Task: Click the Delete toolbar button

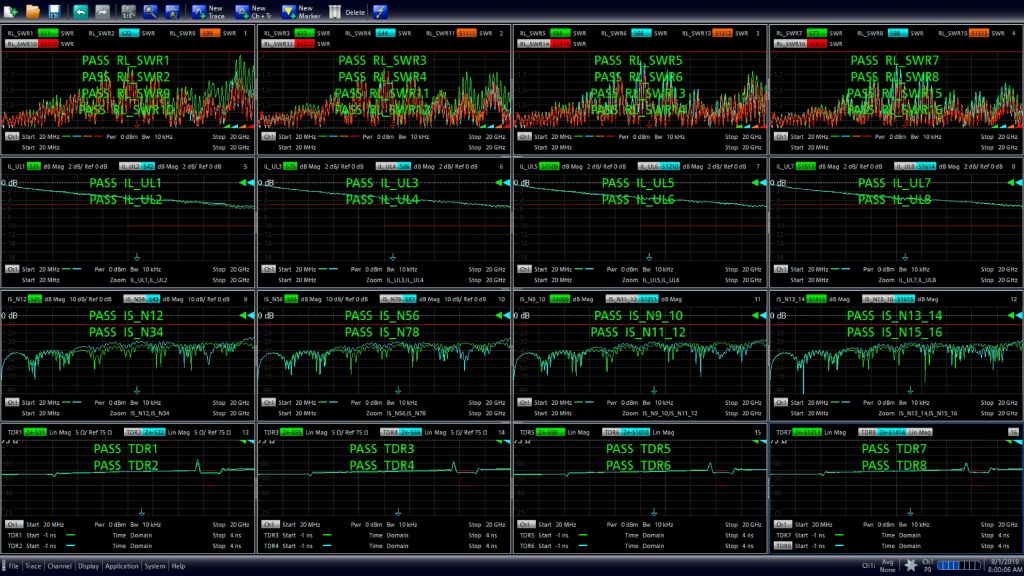Action: (x=344, y=13)
